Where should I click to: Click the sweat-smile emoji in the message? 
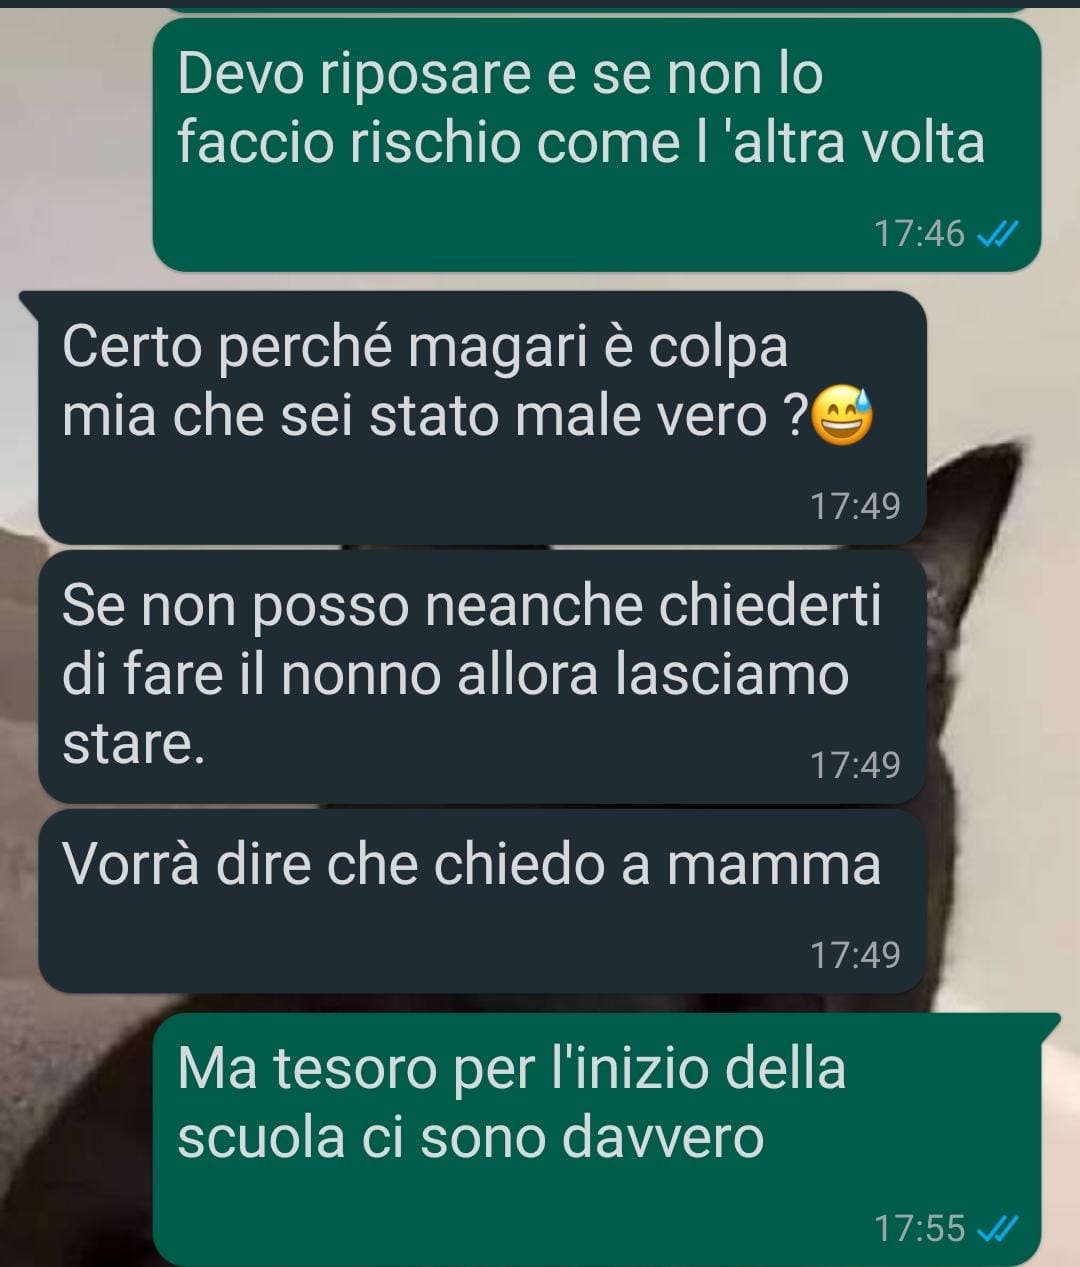pos(841,416)
